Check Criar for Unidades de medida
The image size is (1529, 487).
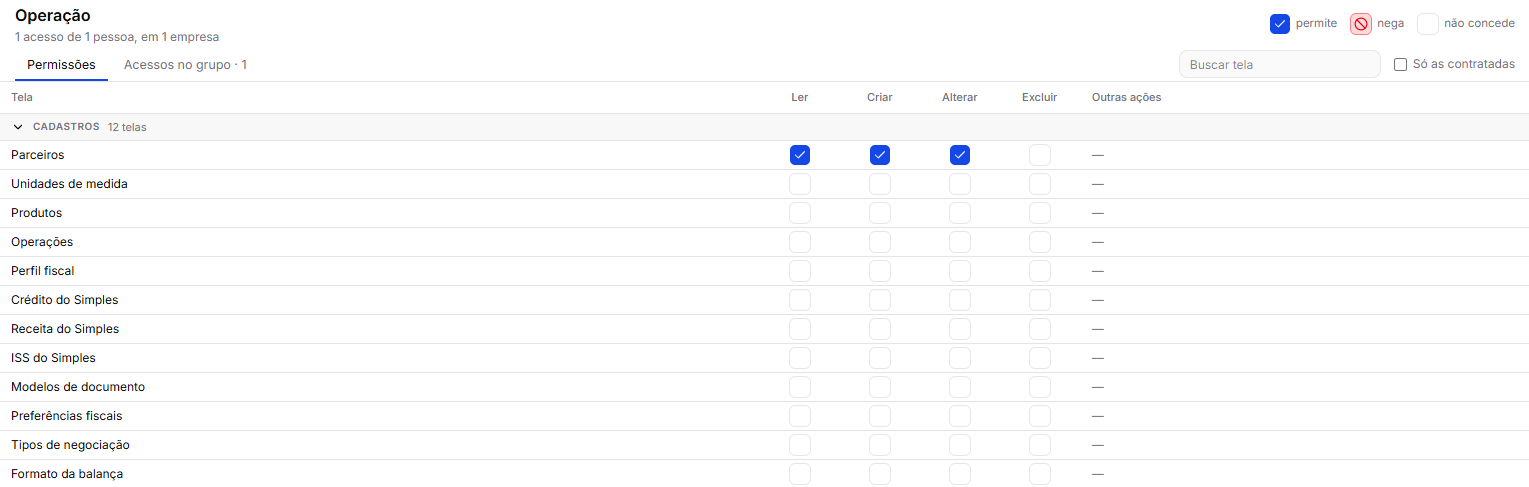point(880,184)
